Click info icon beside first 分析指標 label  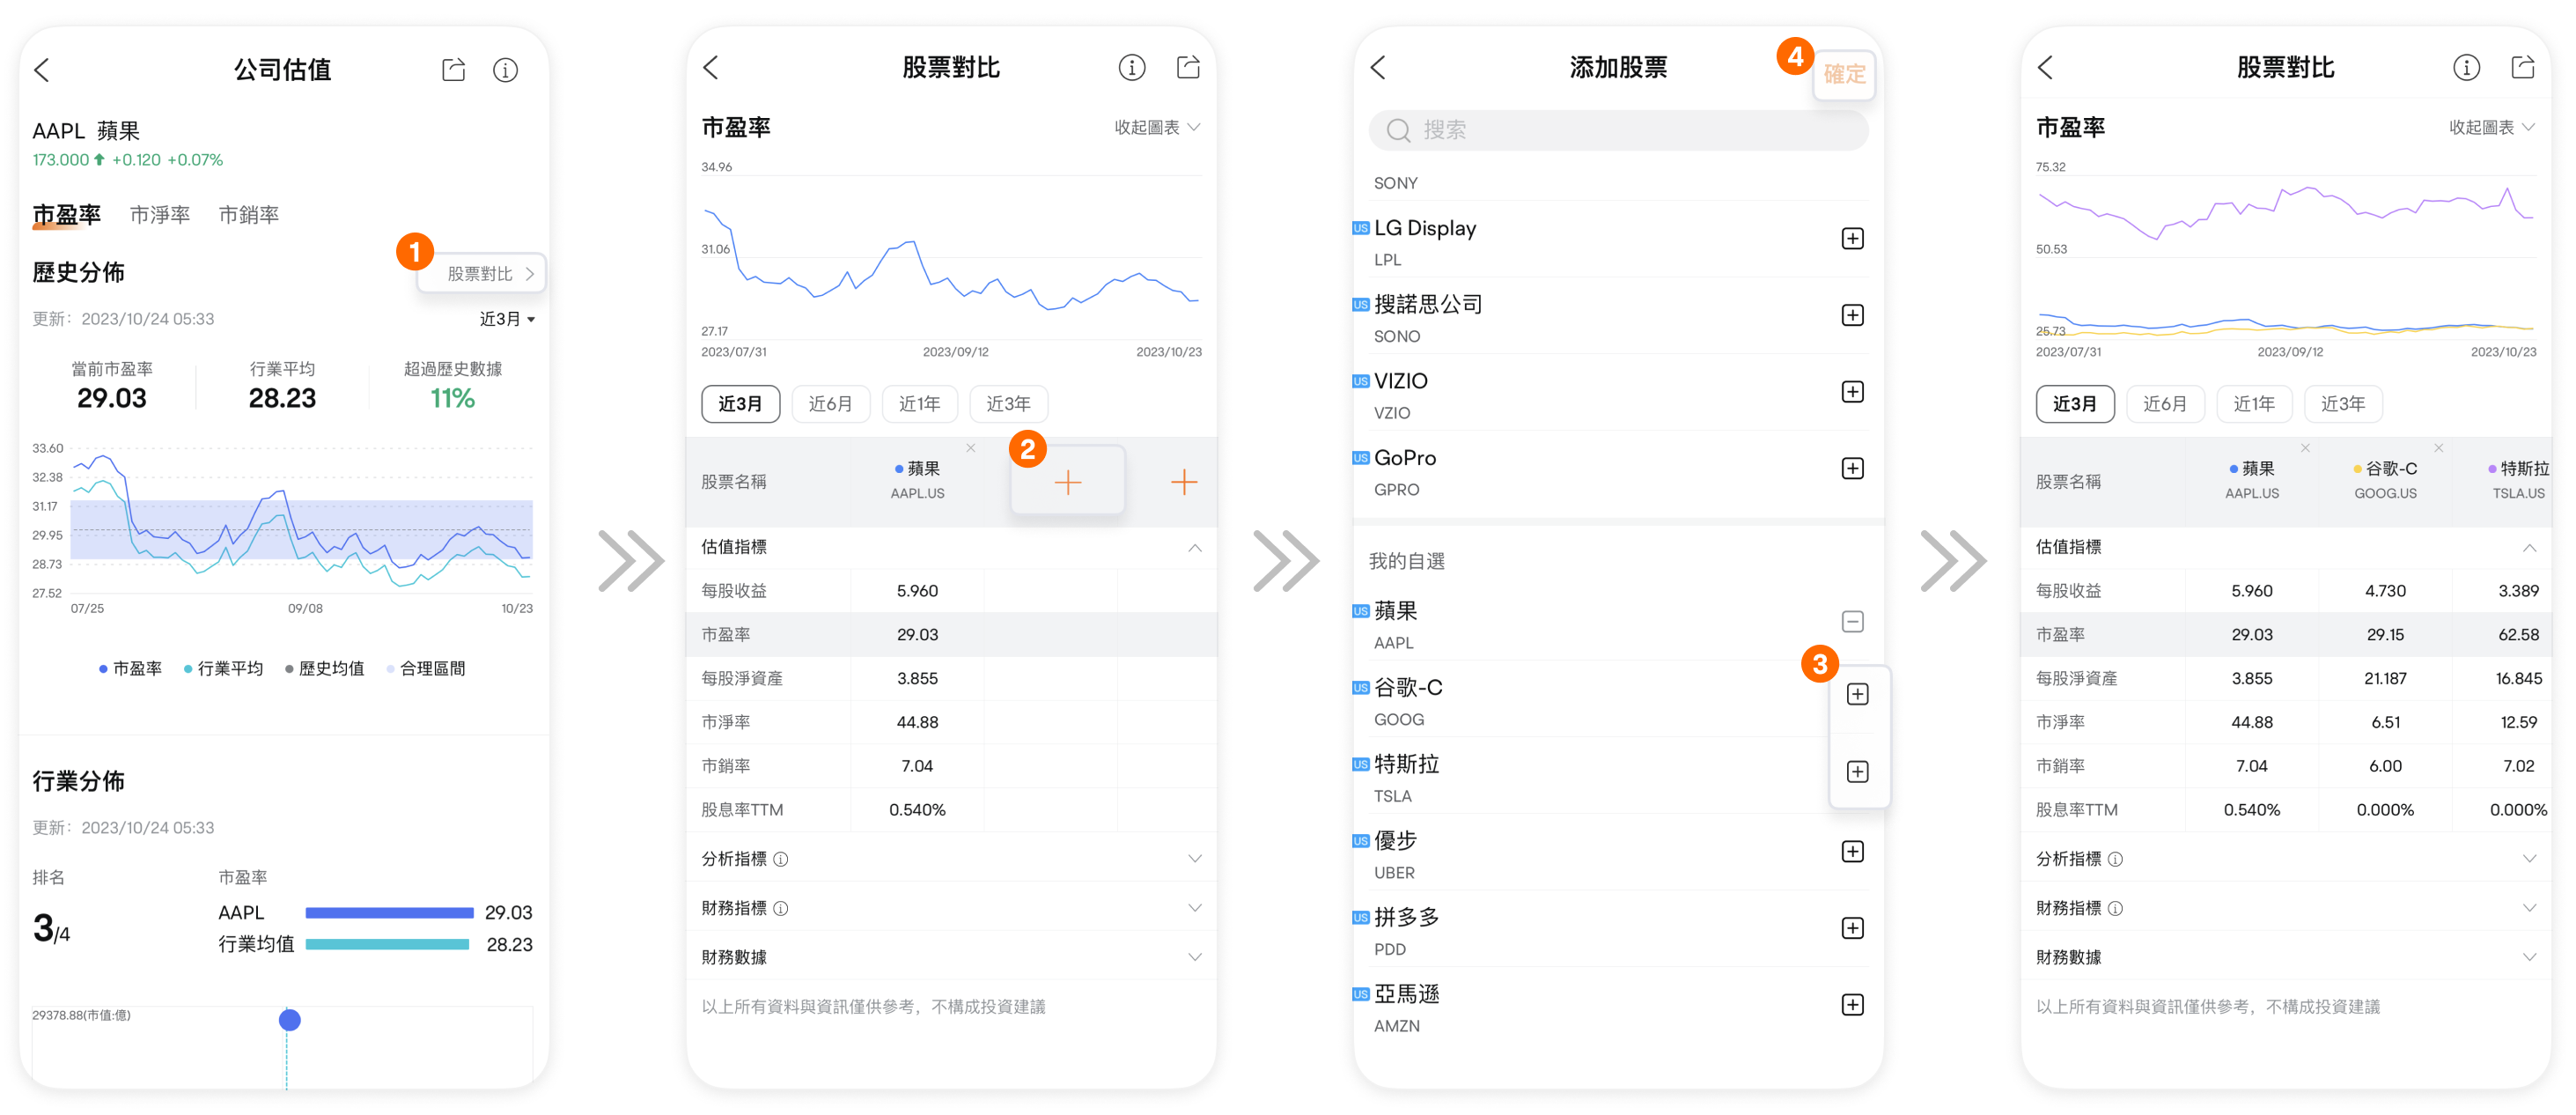(781, 859)
